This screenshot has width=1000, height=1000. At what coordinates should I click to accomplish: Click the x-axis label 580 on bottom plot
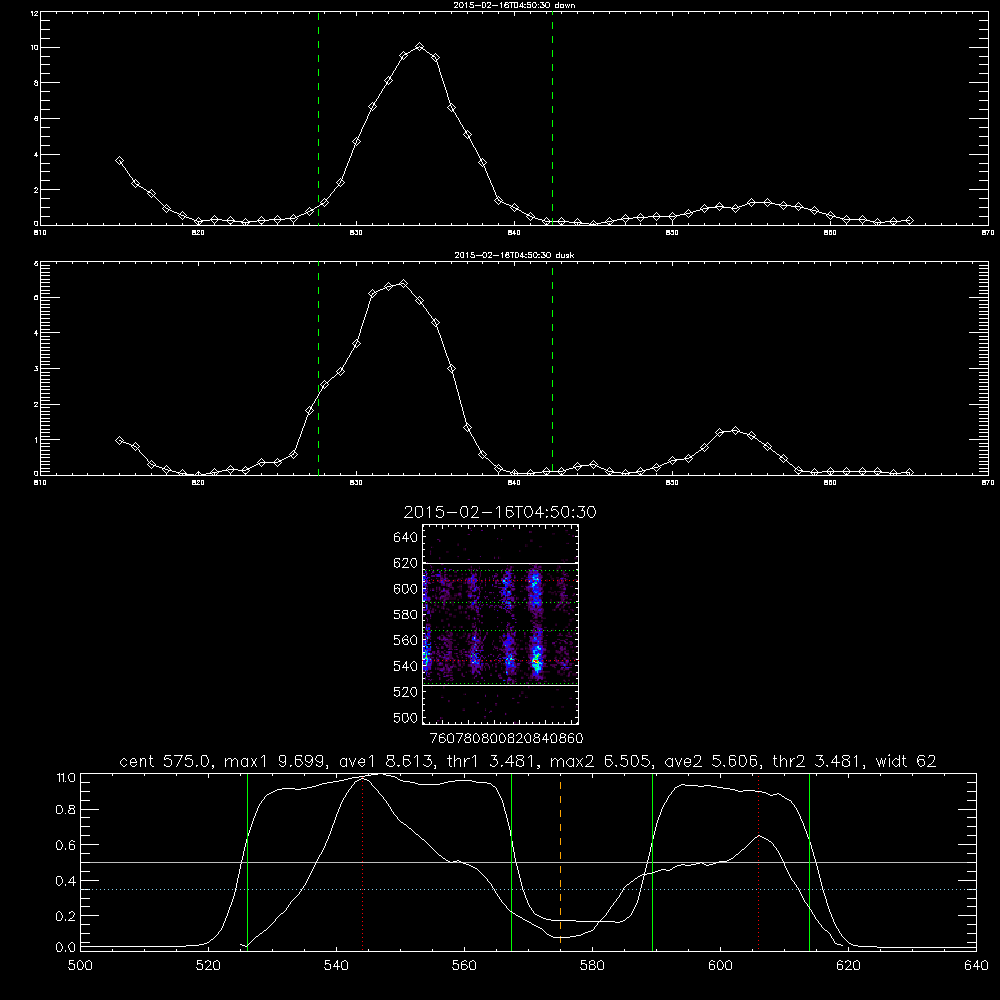click(x=592, y=966)
